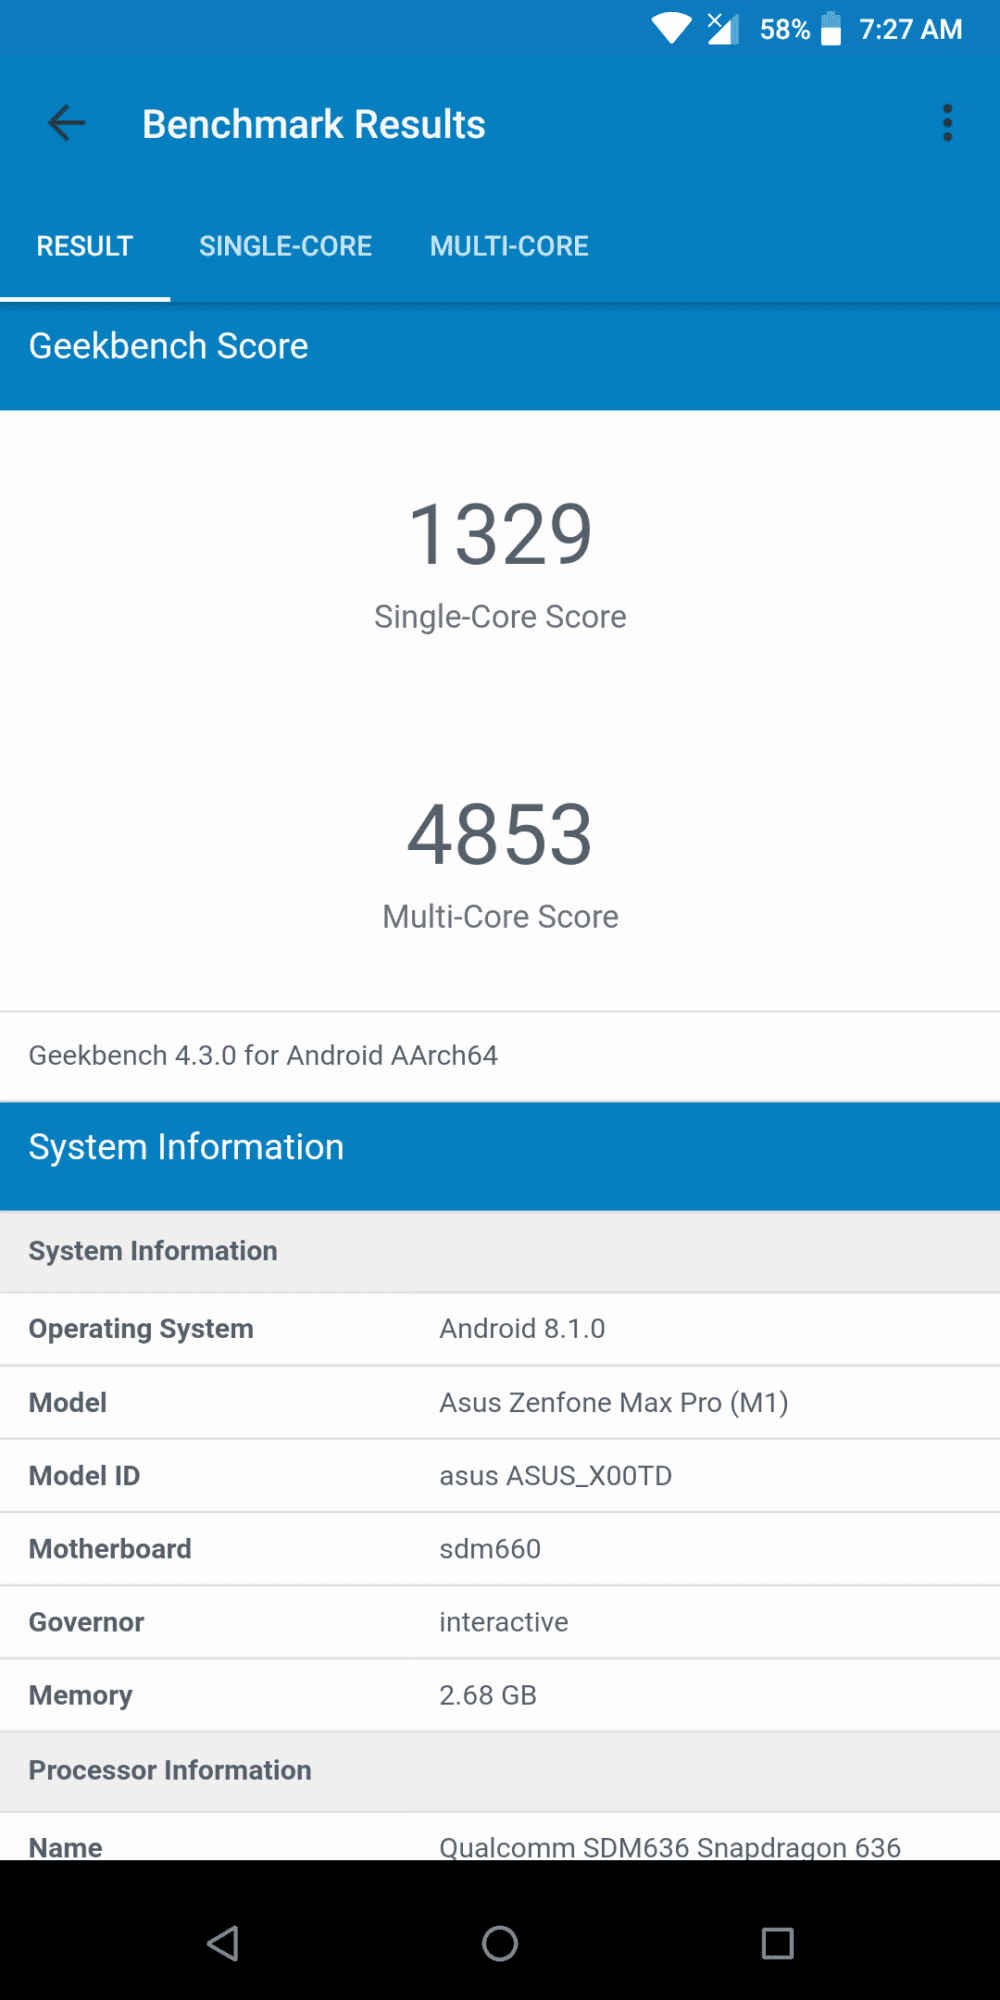
Task: Open the three-dot overflow menu
Action: click(x=947, y=122)
